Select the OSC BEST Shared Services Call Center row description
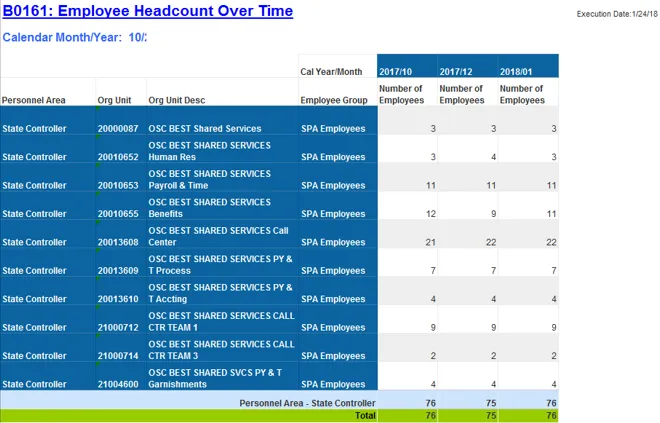The image size is (660, 423). (x=220, y=236)
